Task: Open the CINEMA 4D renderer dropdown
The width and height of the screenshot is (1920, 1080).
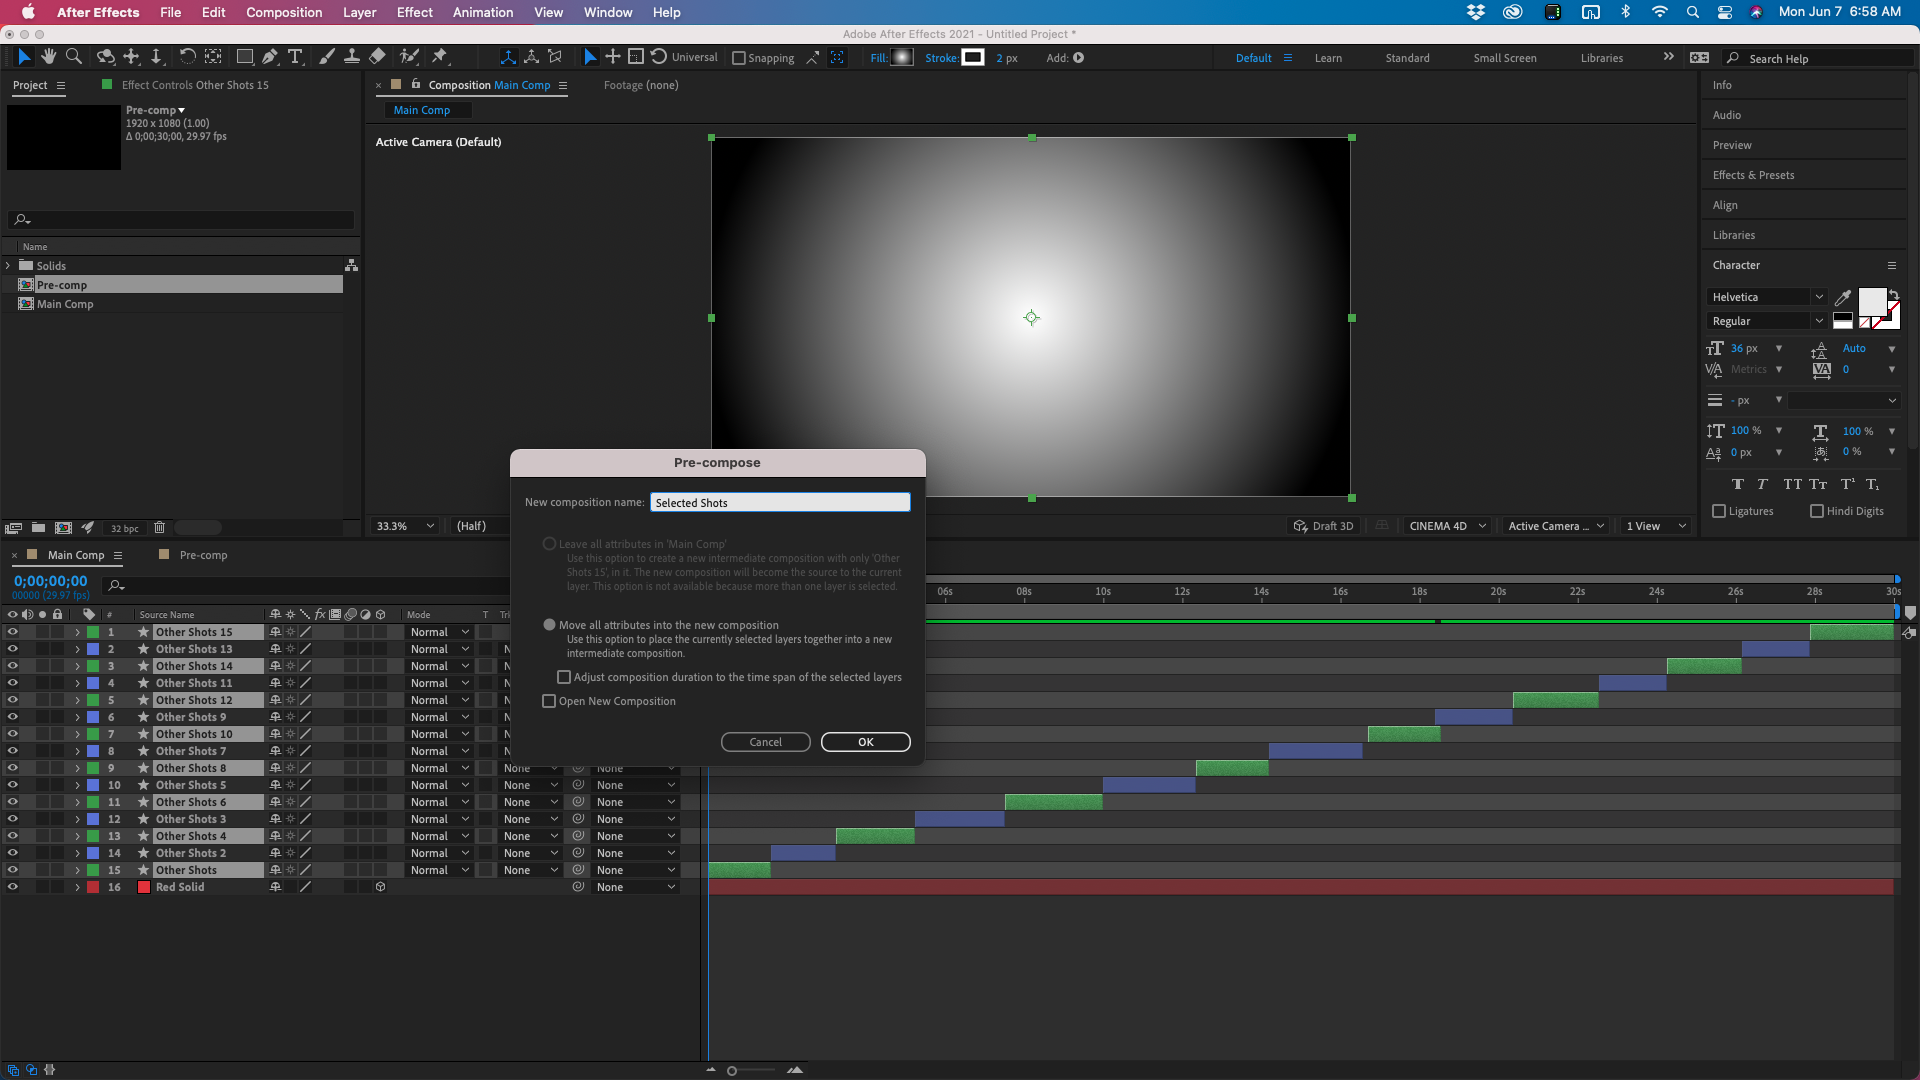Action: tap(1447, 525)
